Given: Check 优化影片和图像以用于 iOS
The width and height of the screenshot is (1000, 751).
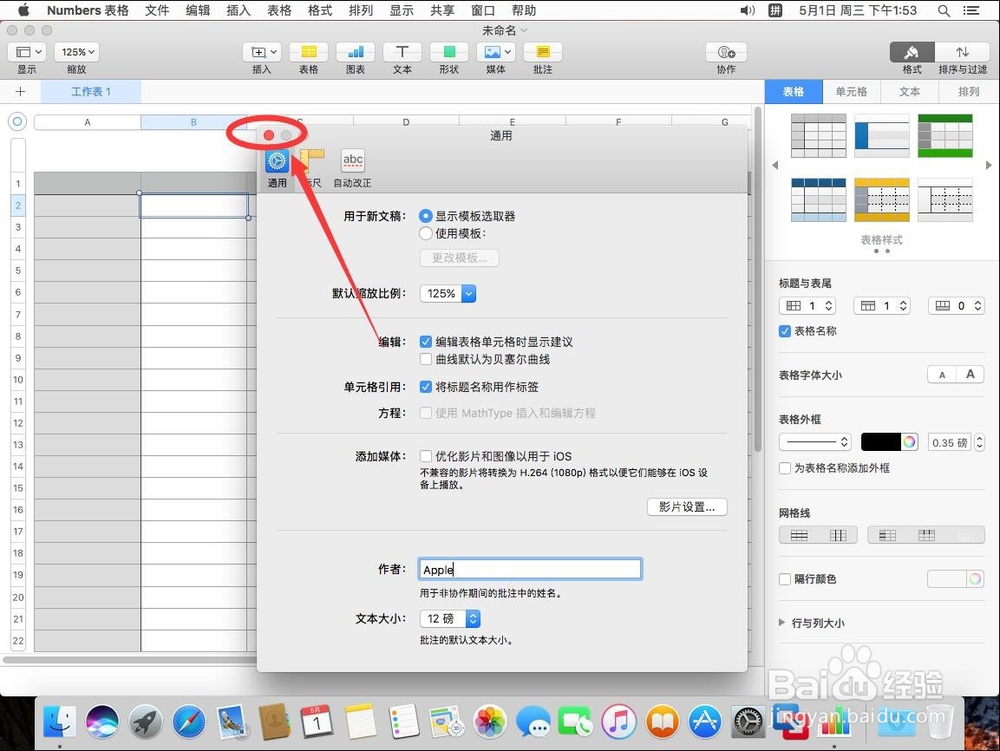Looking at the screenshot, I should pyautogui.click(x=427, y=455).
